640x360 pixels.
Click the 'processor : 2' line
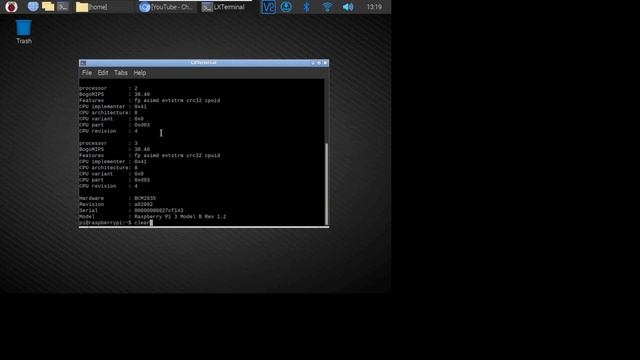108,88
